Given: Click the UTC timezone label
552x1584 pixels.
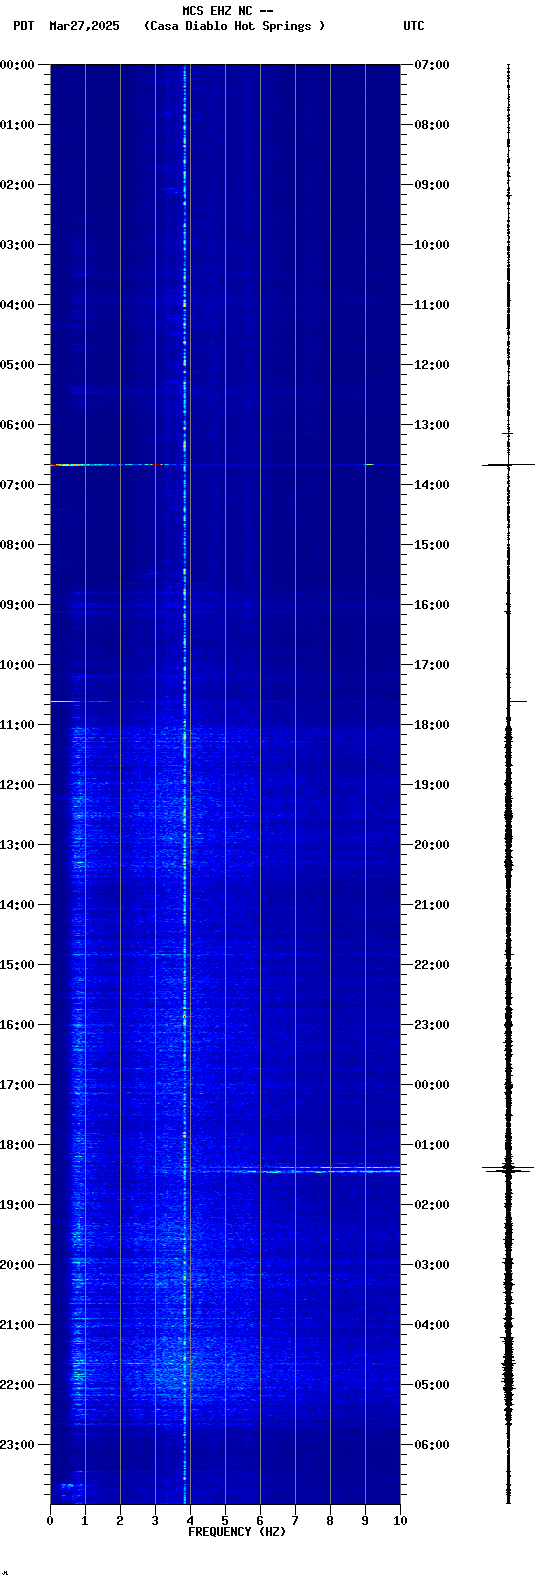Looking at the screenshot, I should click(414, 26).
